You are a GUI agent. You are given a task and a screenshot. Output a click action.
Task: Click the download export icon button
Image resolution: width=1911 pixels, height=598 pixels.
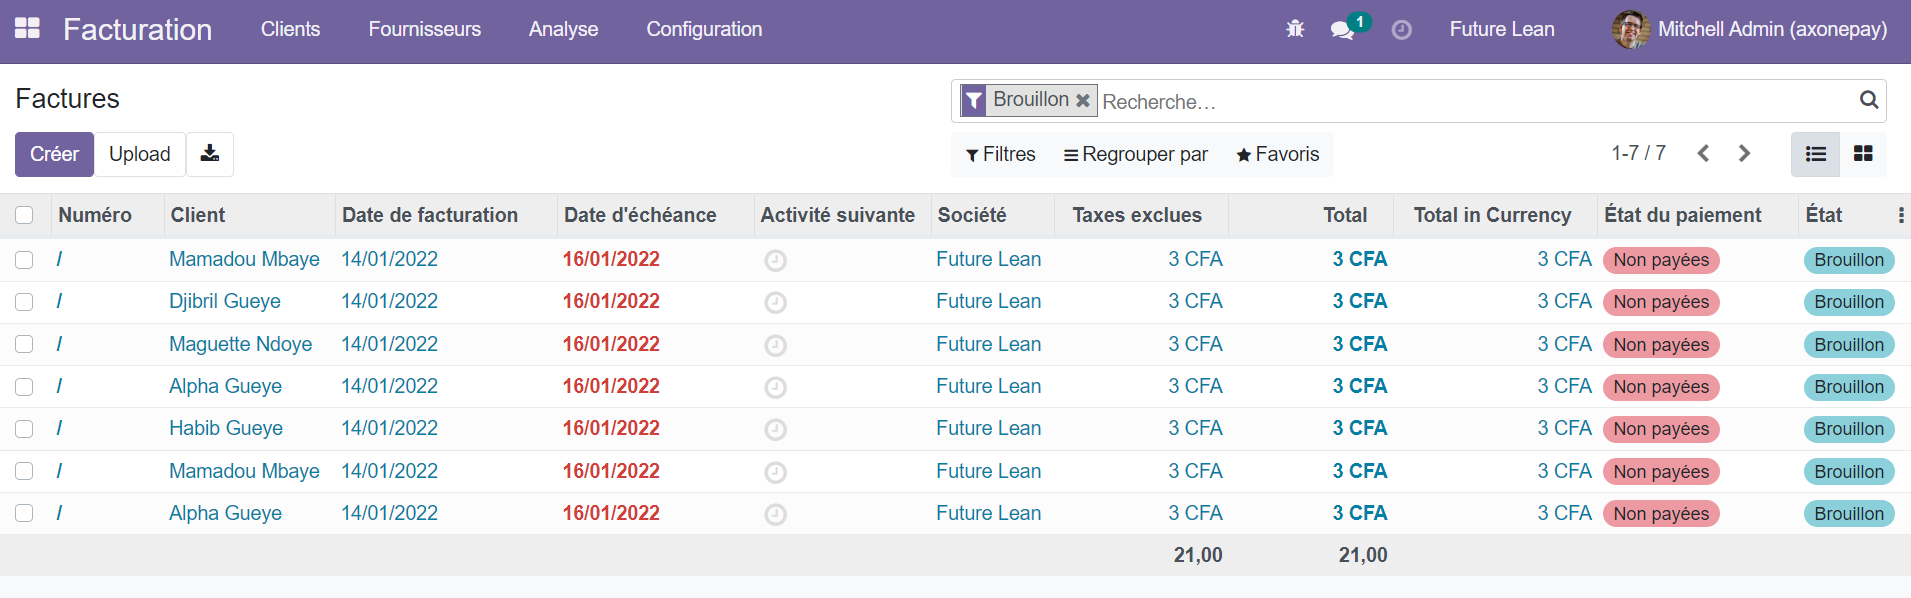pyautogui.click(x=210, y=154)
